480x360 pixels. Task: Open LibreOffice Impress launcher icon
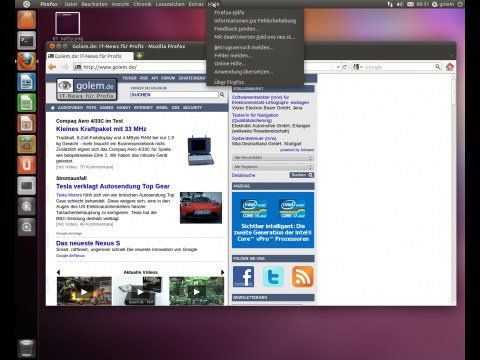[26, 124]
